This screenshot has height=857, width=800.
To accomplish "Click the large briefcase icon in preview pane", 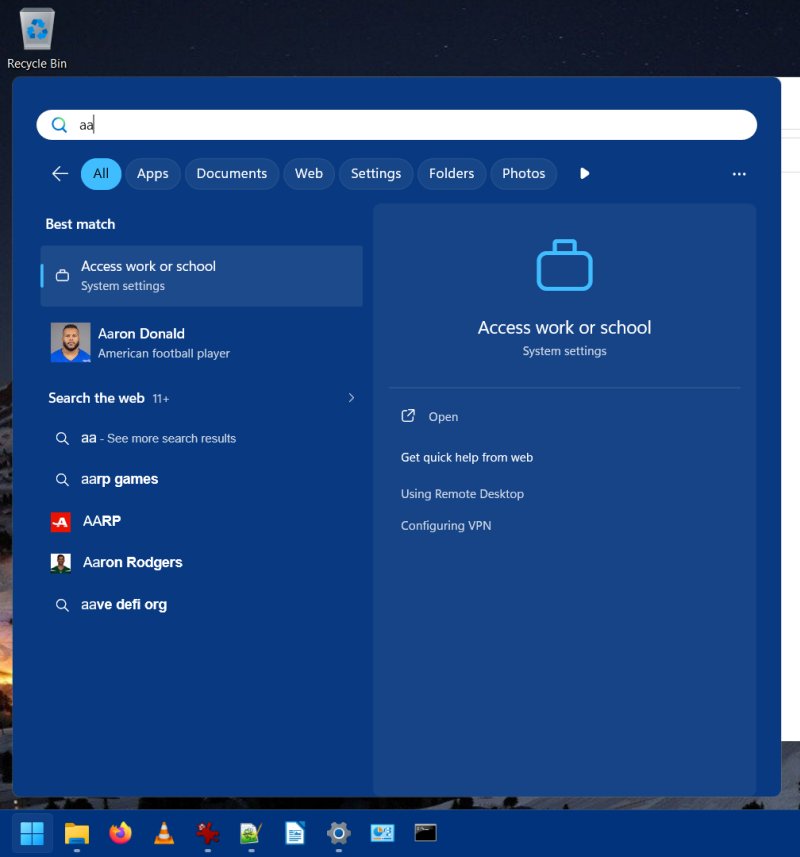I will pyautogui.click(x=564, y=265).
